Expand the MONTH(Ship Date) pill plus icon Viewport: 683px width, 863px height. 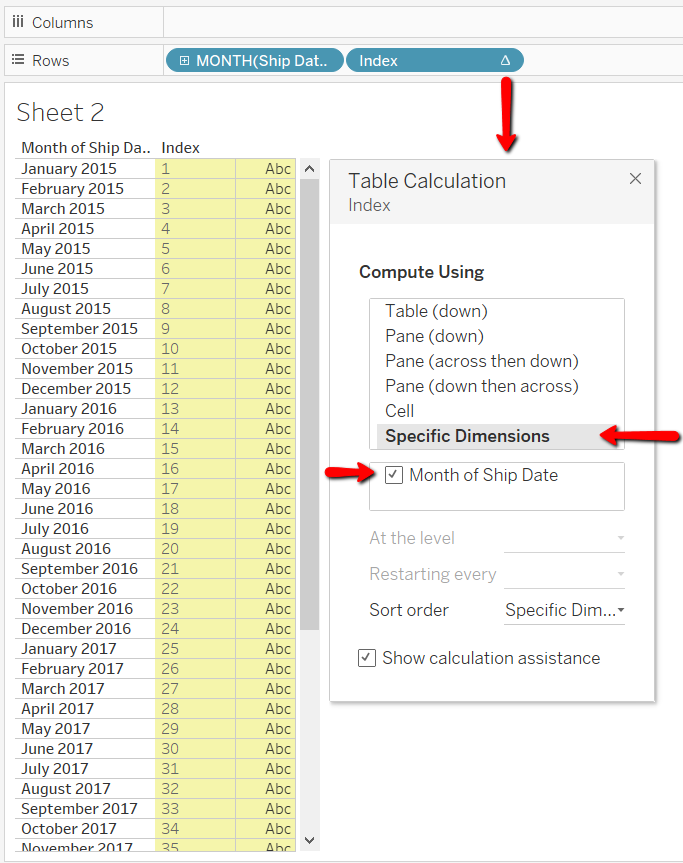184,61
